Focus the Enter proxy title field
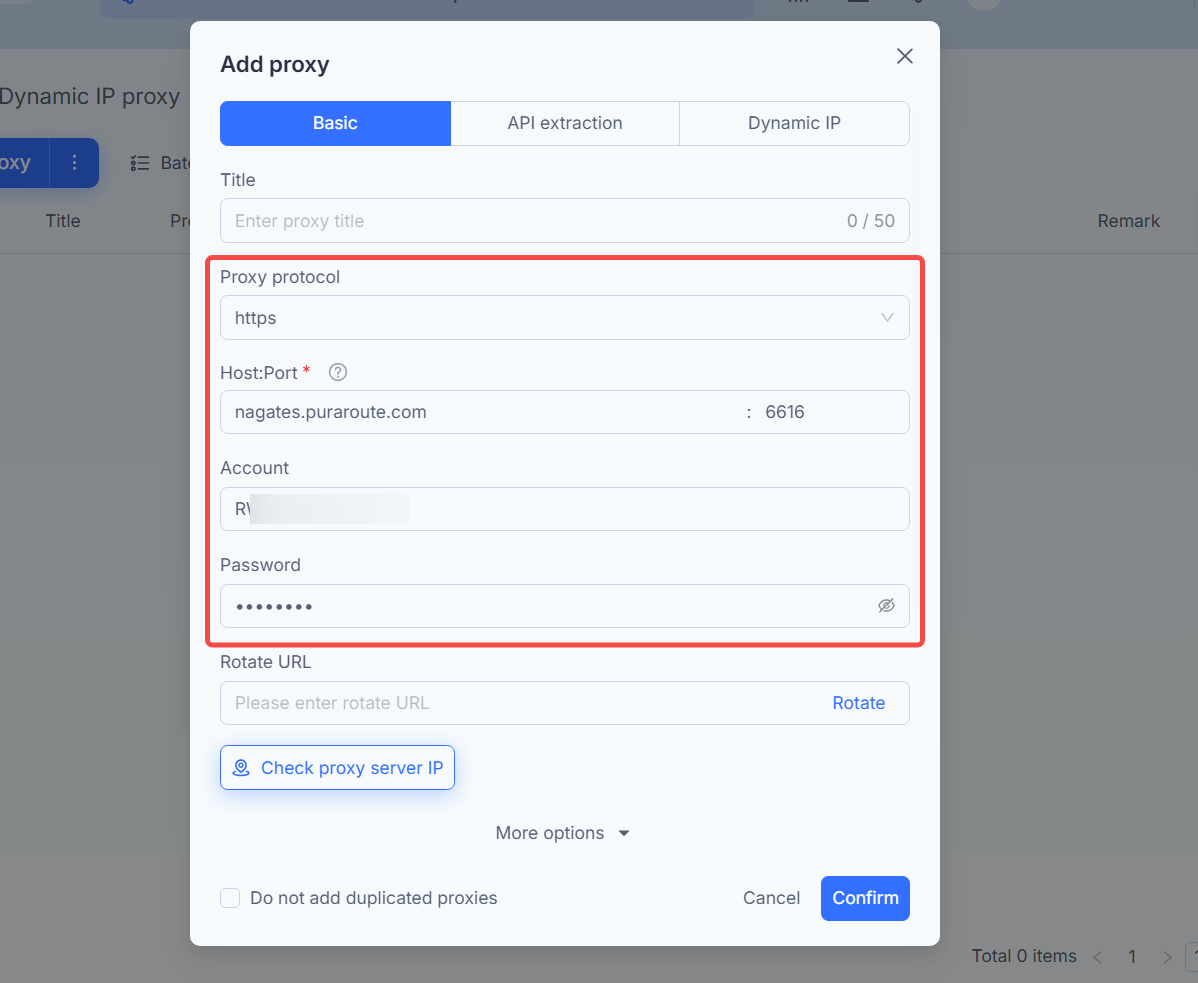 565,221
